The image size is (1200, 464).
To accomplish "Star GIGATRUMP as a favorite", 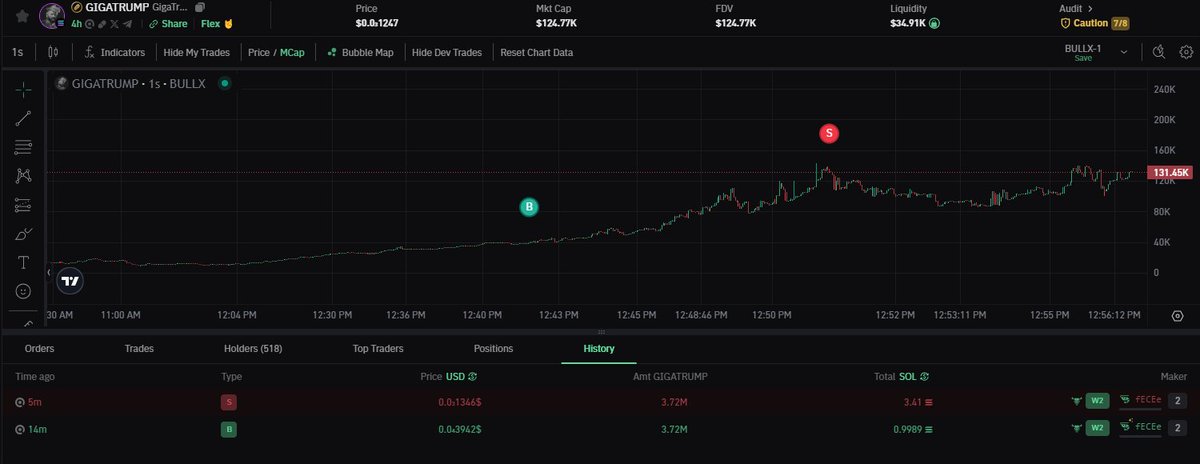I will (22, 16).
